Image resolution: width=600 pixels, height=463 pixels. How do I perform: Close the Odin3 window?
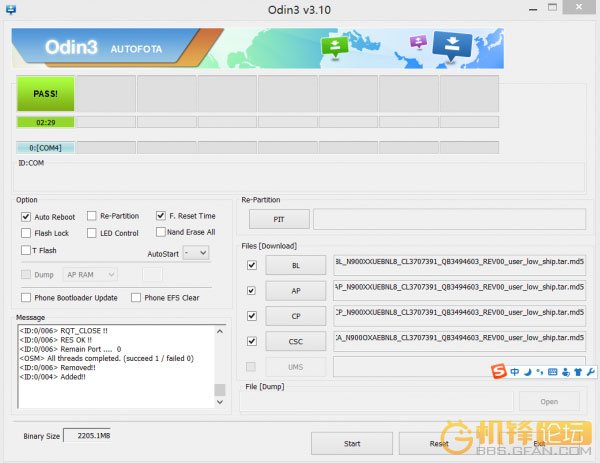point(579,7)
